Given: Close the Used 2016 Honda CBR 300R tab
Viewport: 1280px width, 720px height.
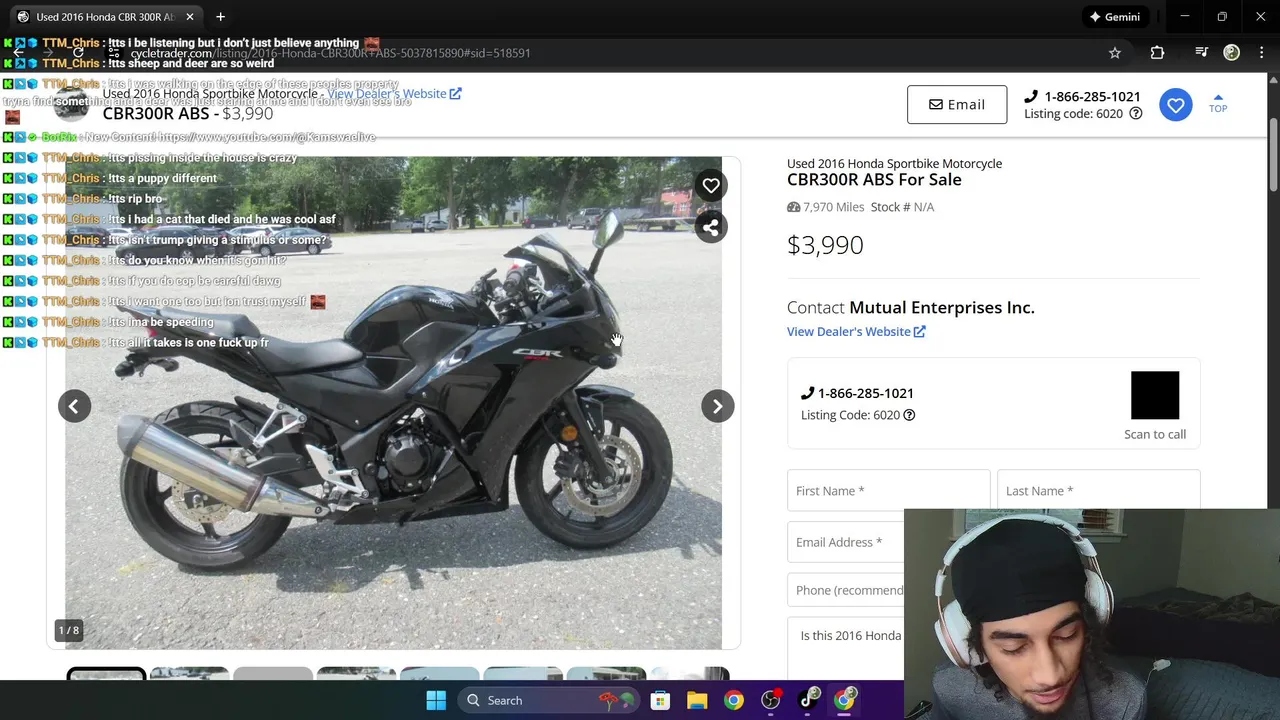Looking at the screenshot, I should (190, 17).
